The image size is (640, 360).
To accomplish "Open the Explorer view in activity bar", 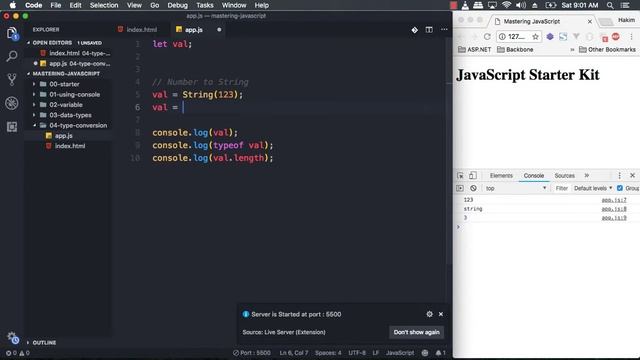I will click(x=12, y=33).
